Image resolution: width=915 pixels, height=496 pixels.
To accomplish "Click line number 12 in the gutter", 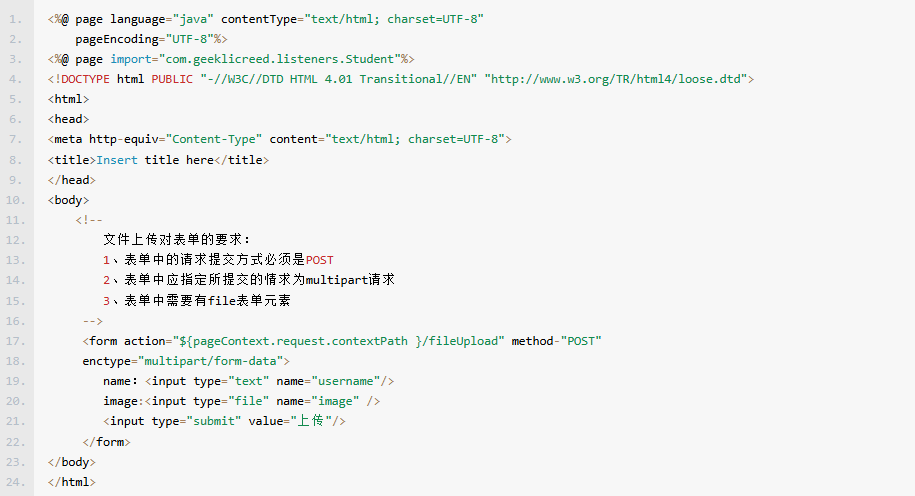I will click(14, 240).
